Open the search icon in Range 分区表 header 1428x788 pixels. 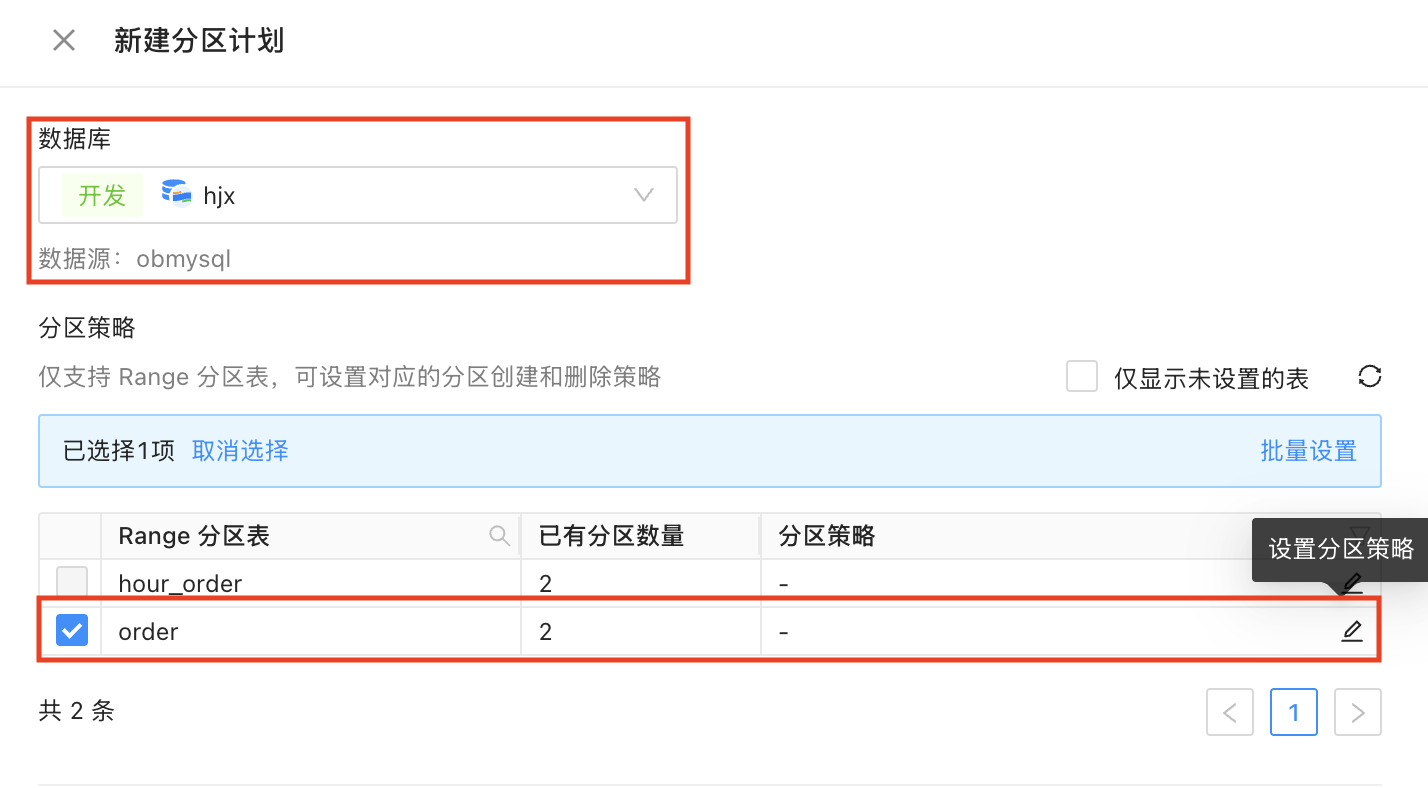click(499, 536)
